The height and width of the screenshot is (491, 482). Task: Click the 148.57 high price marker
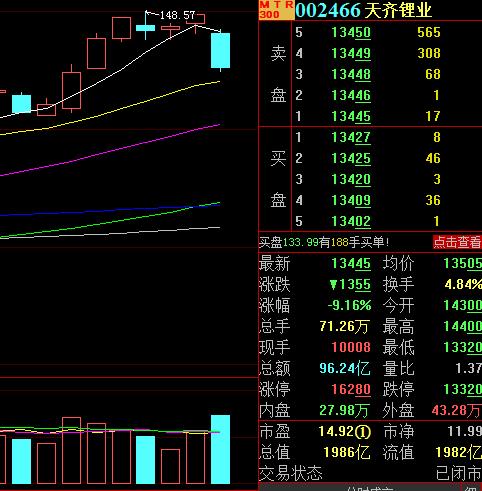pos(177,15)
